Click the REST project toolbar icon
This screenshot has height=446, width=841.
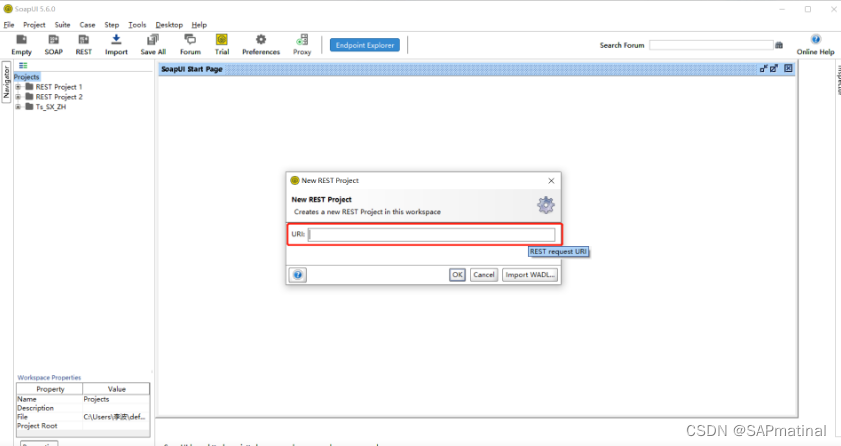pos(84,44)
